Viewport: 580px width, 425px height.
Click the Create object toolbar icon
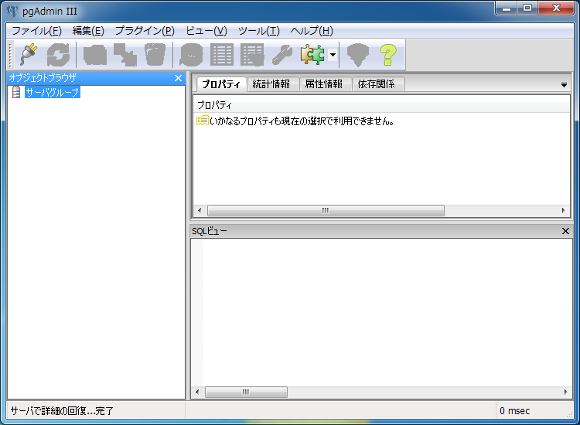(125, 55)
